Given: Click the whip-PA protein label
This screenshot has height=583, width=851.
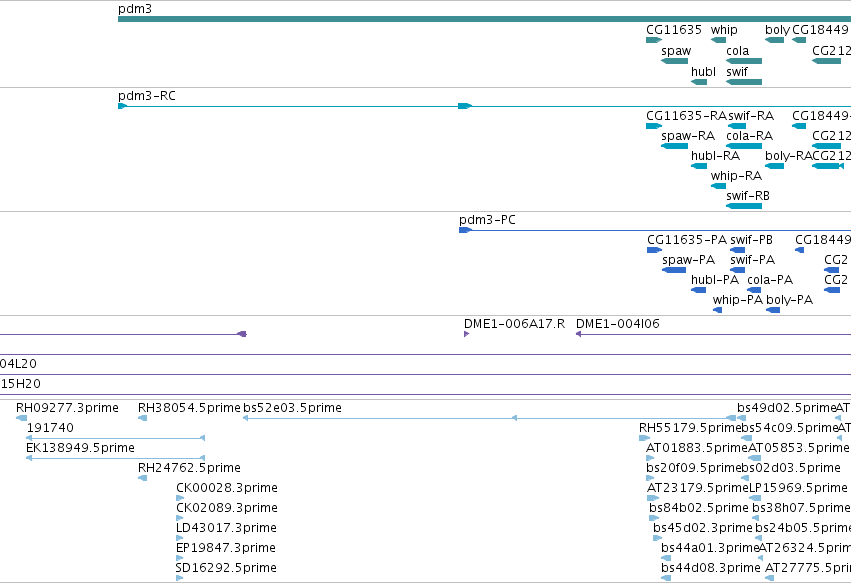Looking at the screenshot, I should 738,300.
